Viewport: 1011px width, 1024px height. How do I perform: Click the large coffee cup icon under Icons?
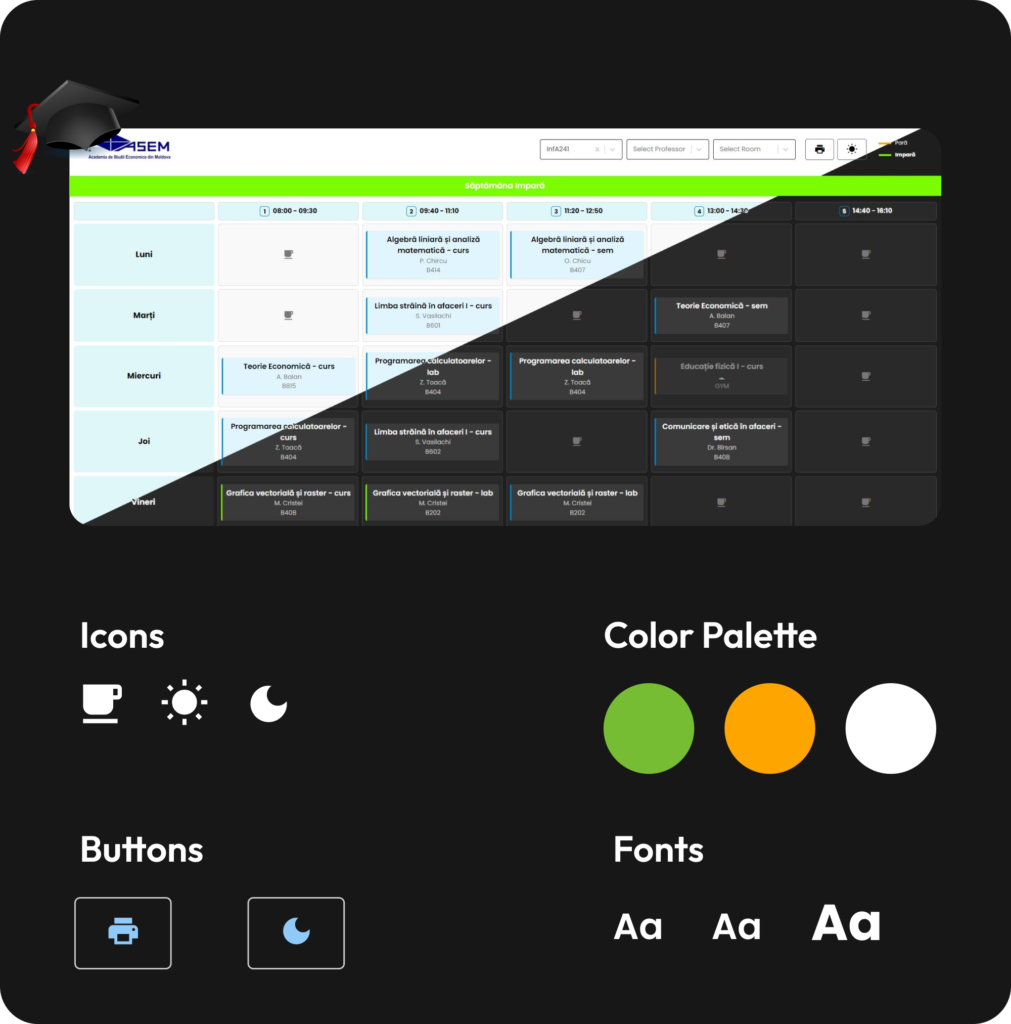[x=102, y=703]
